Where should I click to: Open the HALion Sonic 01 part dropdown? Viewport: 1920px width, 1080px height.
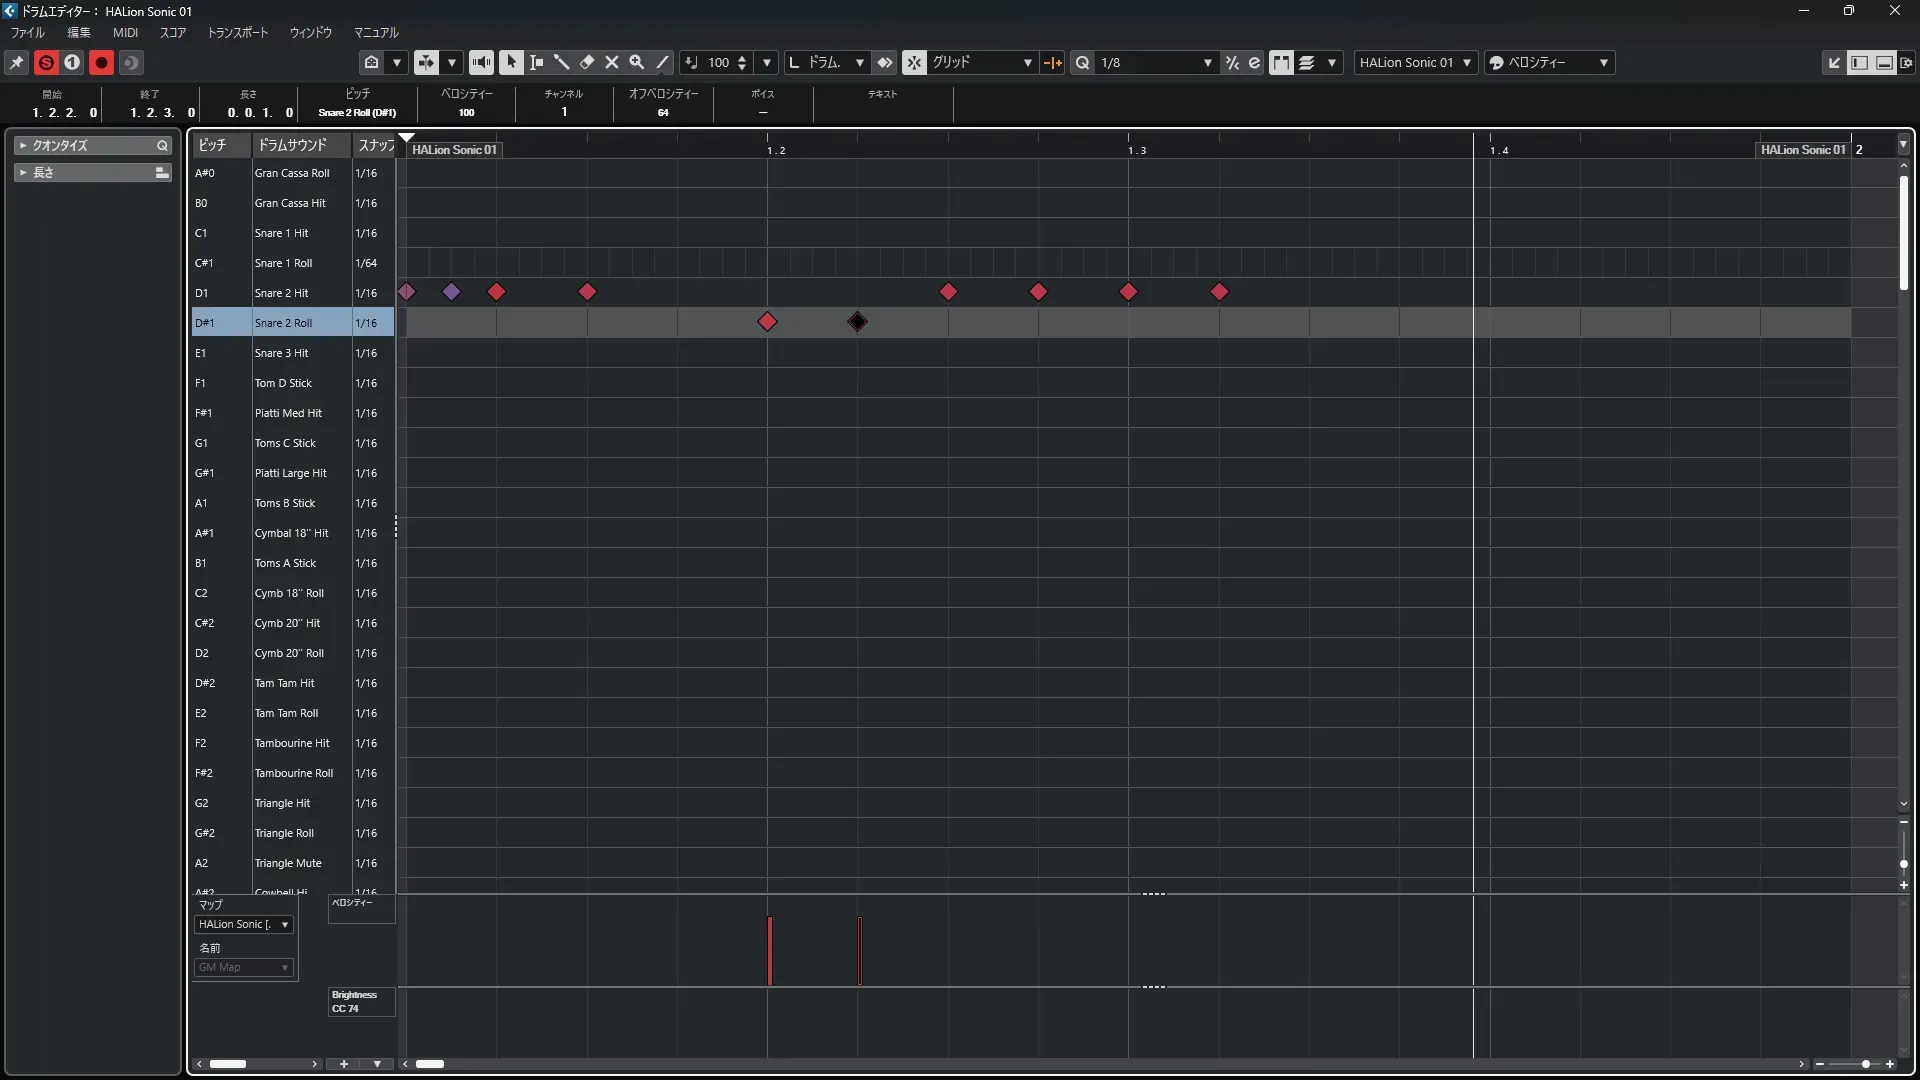pos(1415,62)
